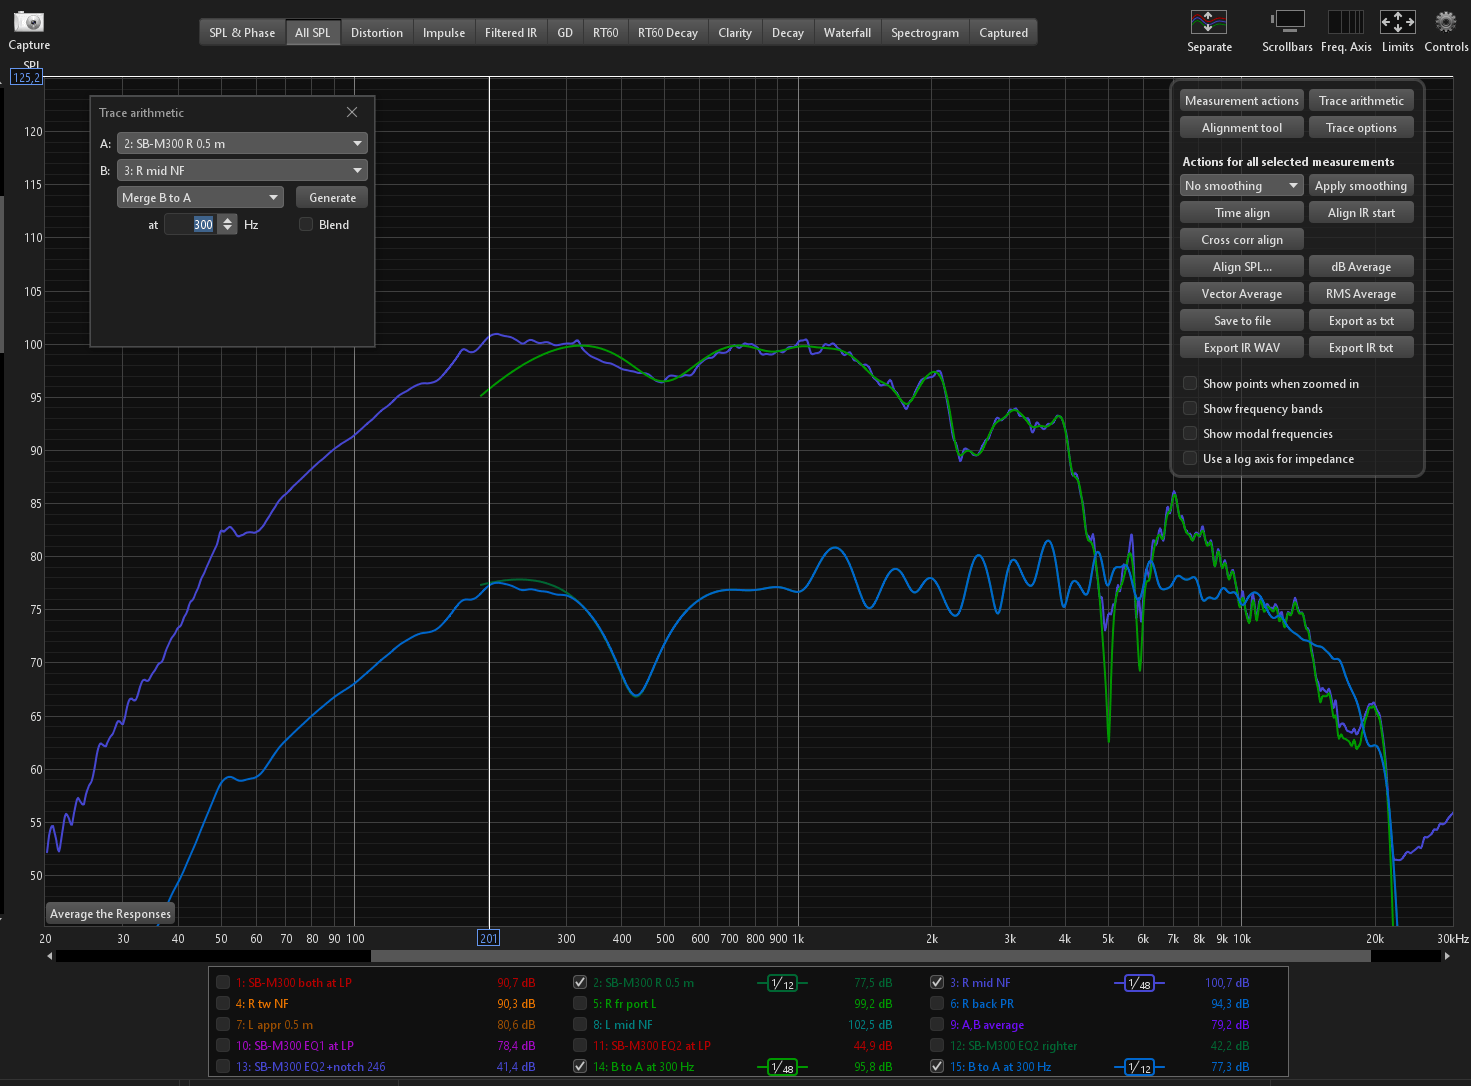Click the Cross corr align button
The height and width of the screenshot is (1086, 1471).
click(1242, 239)
